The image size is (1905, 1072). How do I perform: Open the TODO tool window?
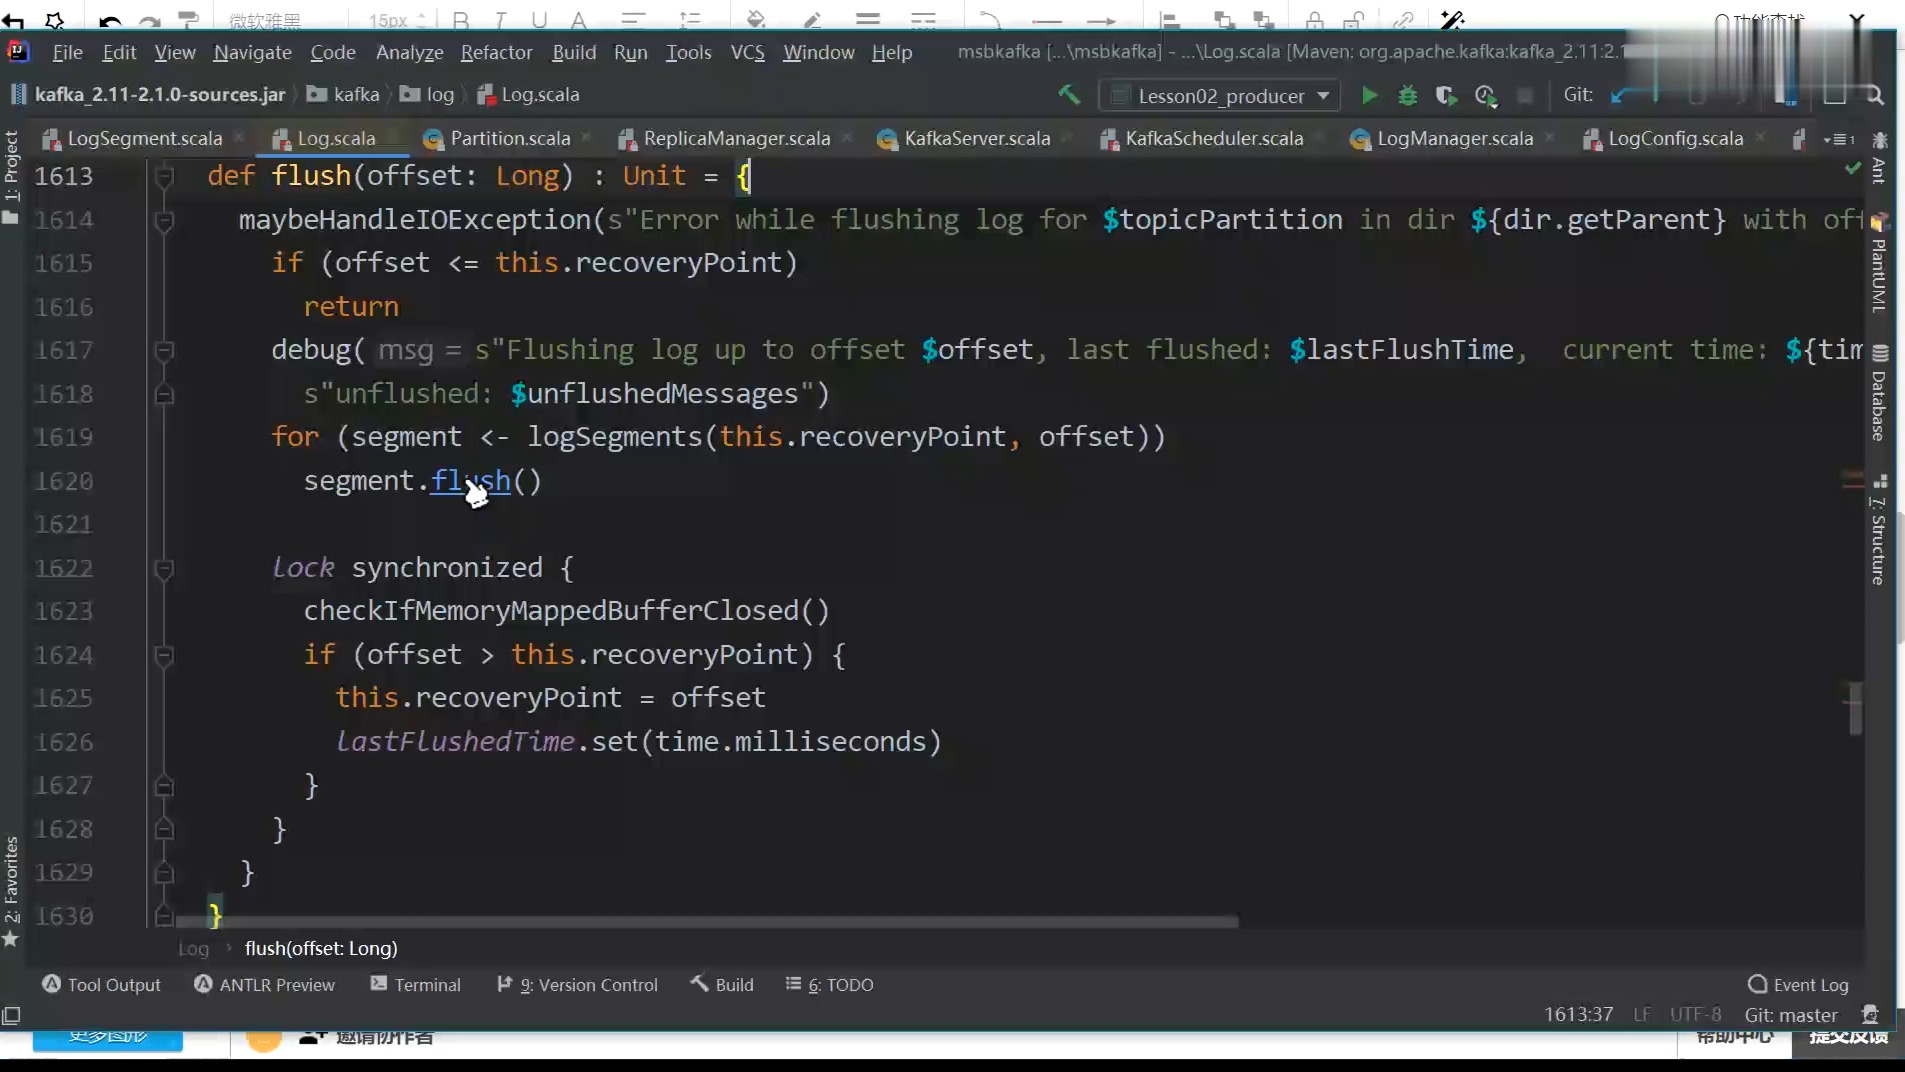(830, 985)
